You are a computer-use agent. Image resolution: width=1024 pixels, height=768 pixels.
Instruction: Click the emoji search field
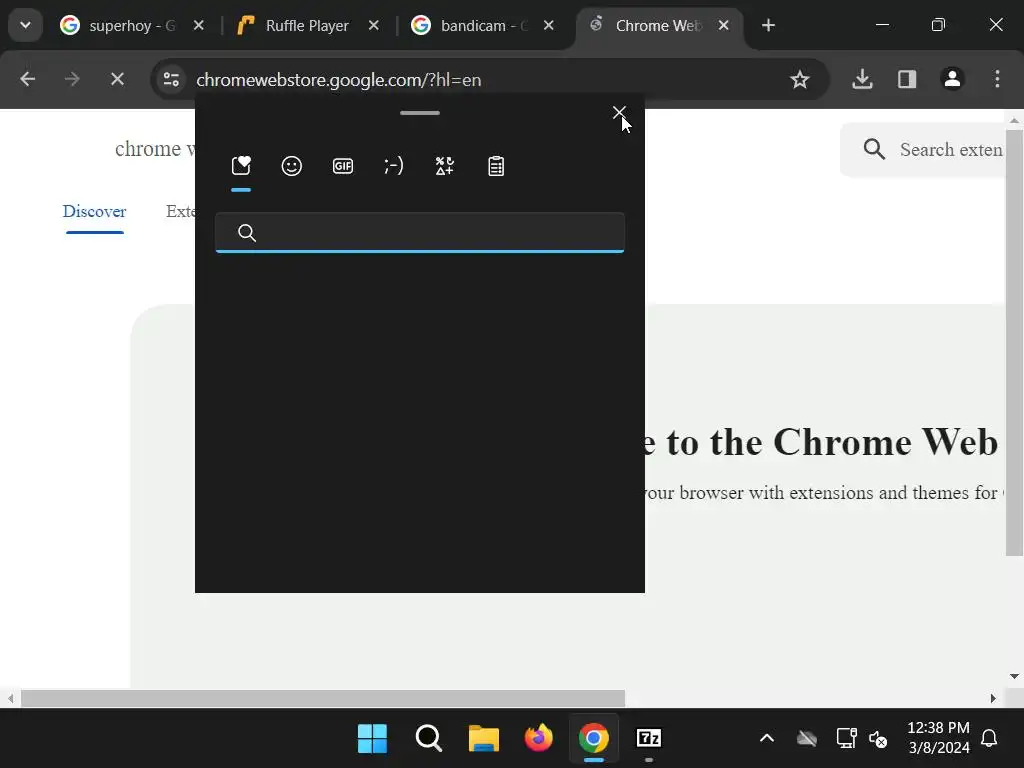(420, 232)
